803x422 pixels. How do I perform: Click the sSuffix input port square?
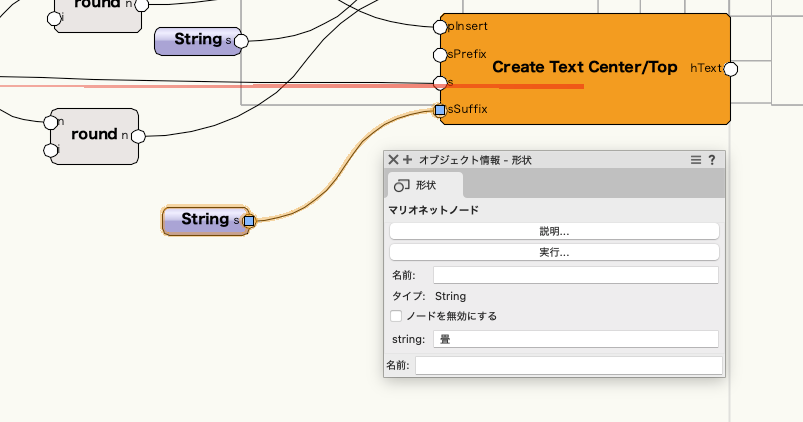(439, 109)
